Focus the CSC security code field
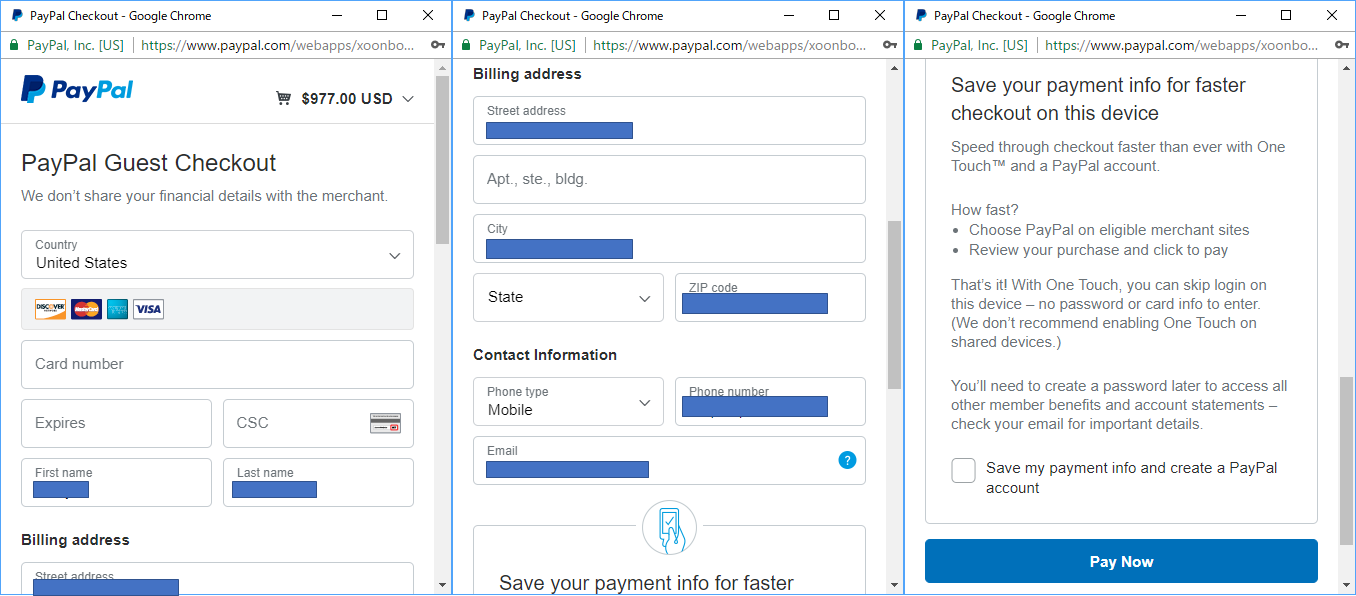Image resolution: width=1356 pixels, height=596 pixels. (318, 423)
